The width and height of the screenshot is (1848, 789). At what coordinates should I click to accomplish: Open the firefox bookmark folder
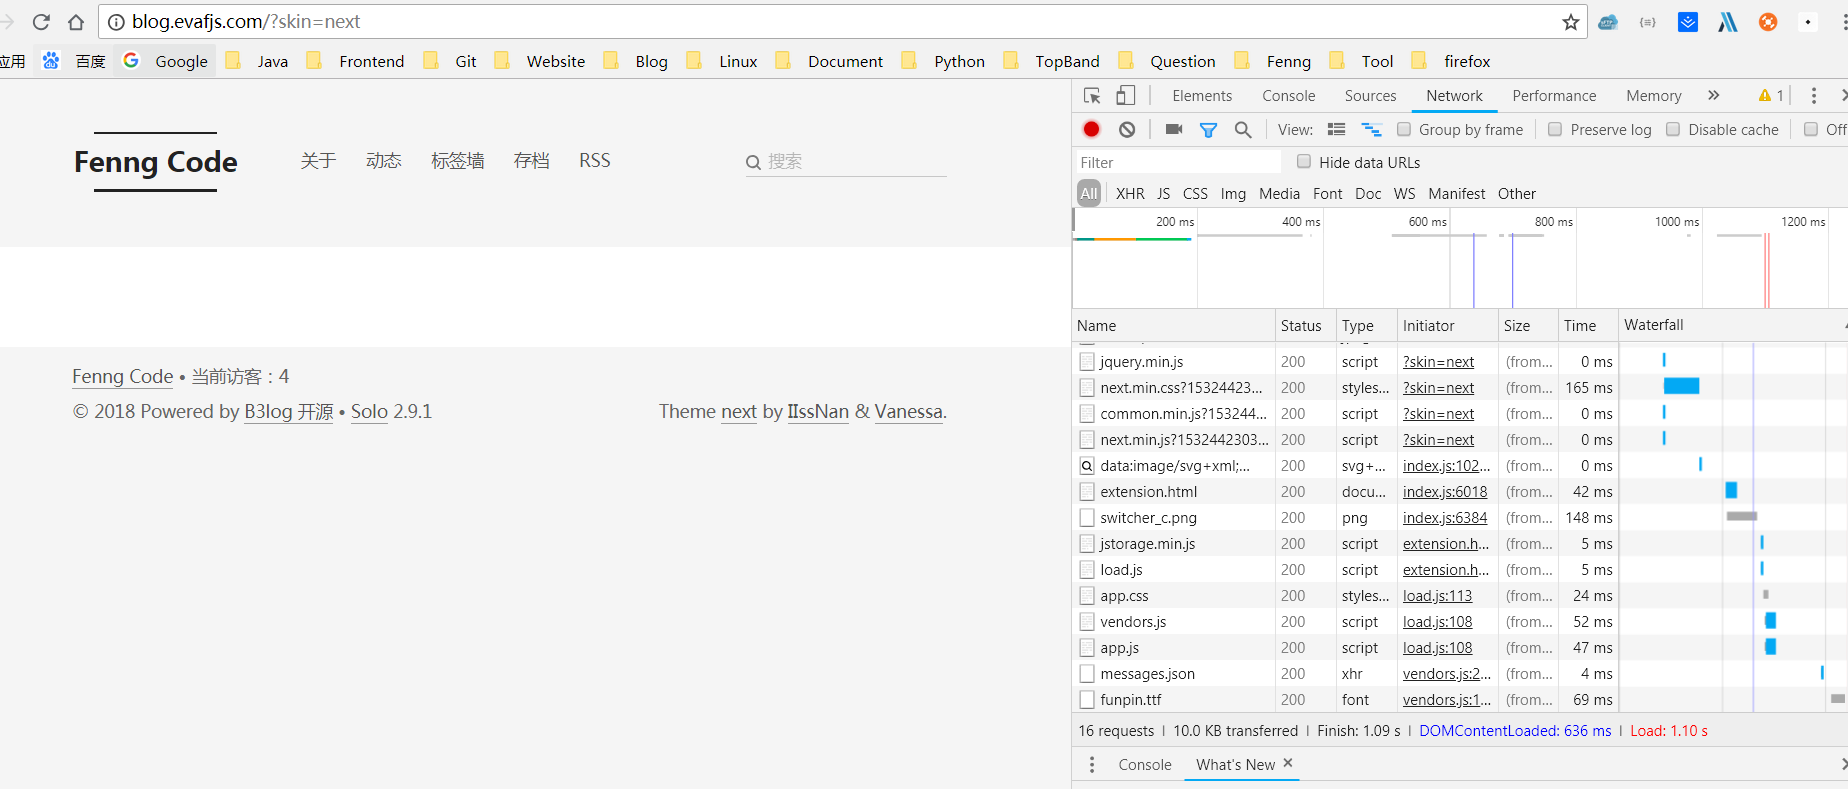[1451, 61]
